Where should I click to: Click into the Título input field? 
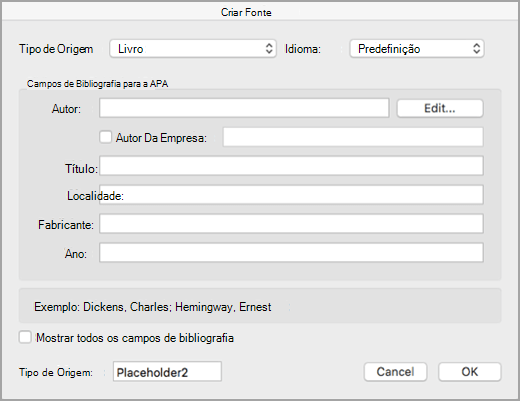[291, 166]
